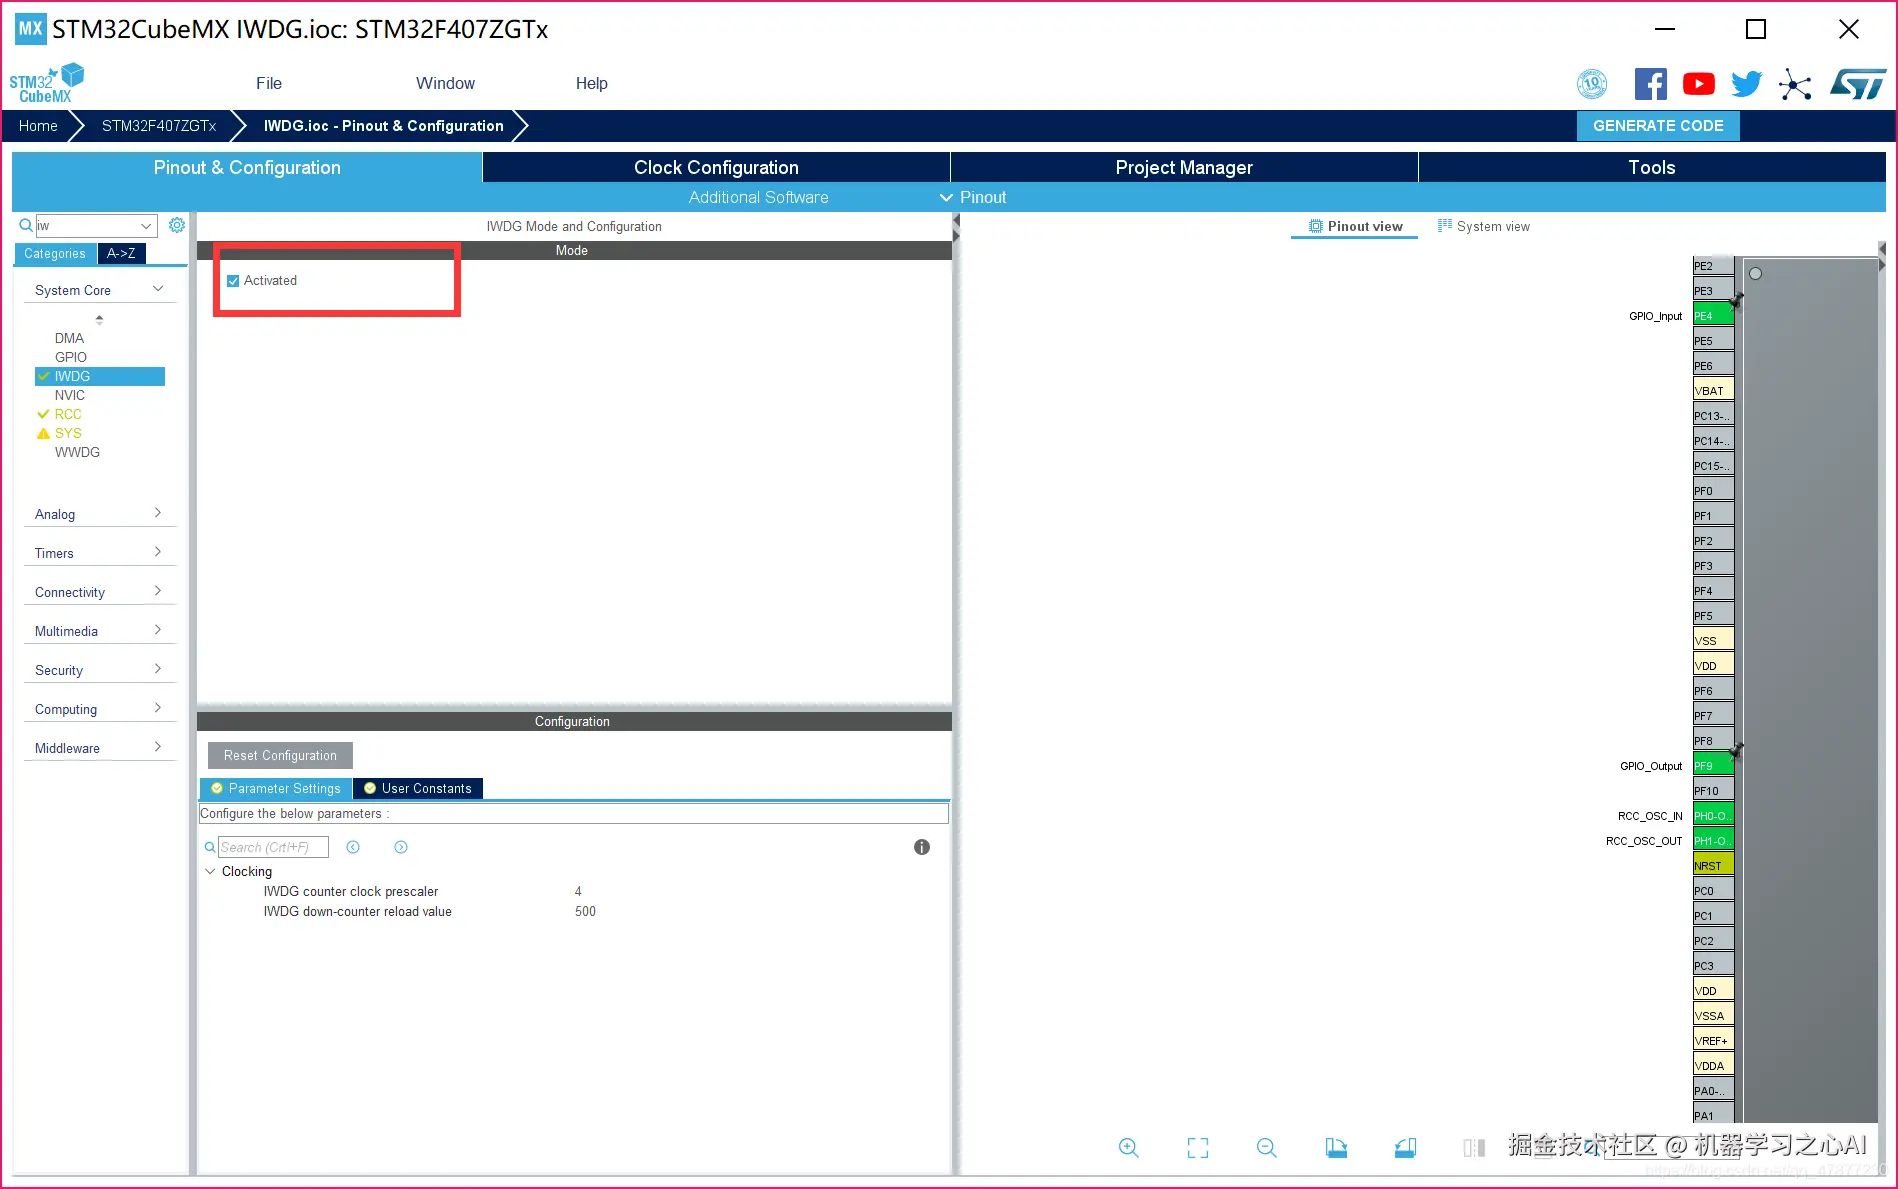Screen dimensions: 1898x1189
Task: Zoom in on the pinout view
Action: (1129, 1147)
